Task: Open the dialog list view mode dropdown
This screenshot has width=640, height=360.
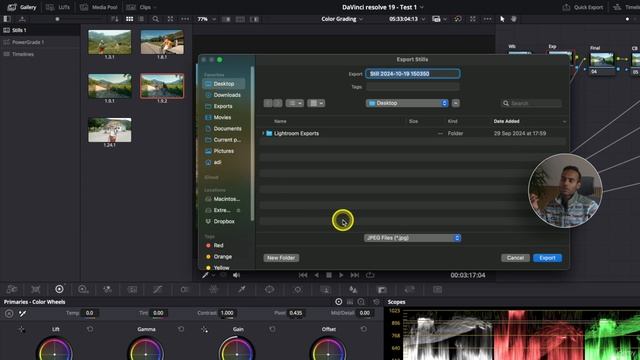Action: (x=295, y=103)
